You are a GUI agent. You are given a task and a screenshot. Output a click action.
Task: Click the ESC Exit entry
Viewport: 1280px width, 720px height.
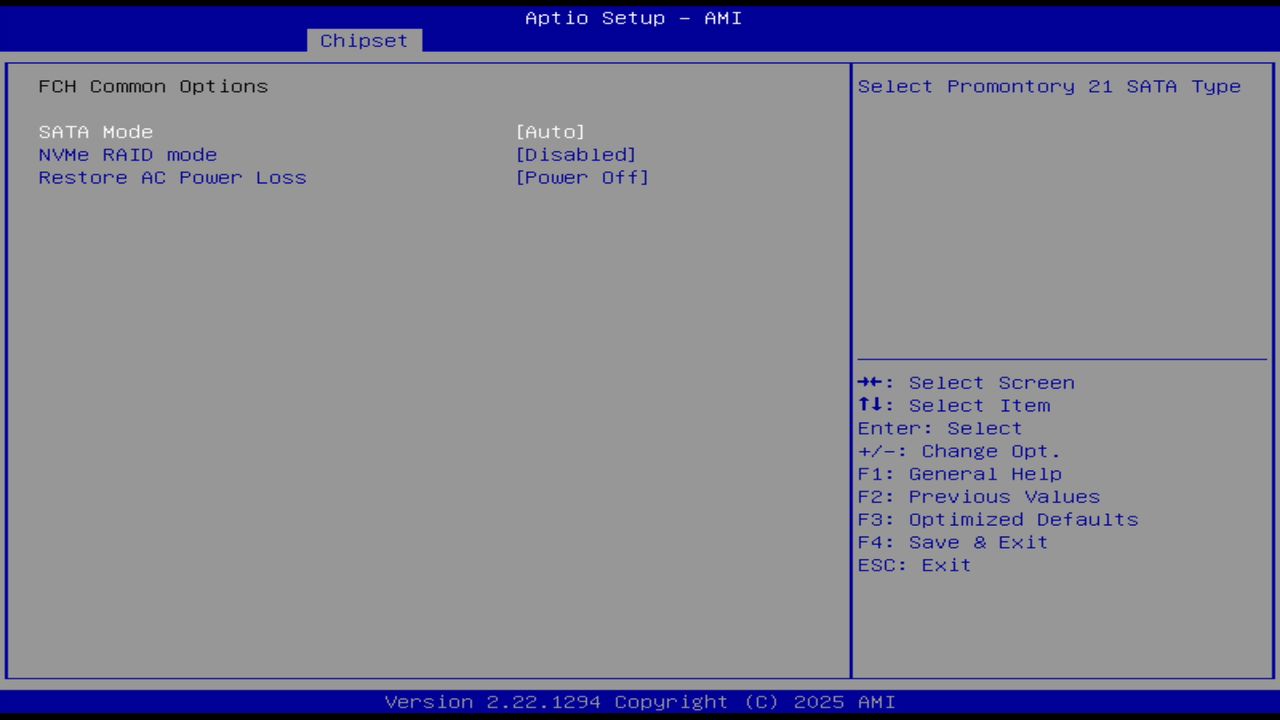(913, 565)
